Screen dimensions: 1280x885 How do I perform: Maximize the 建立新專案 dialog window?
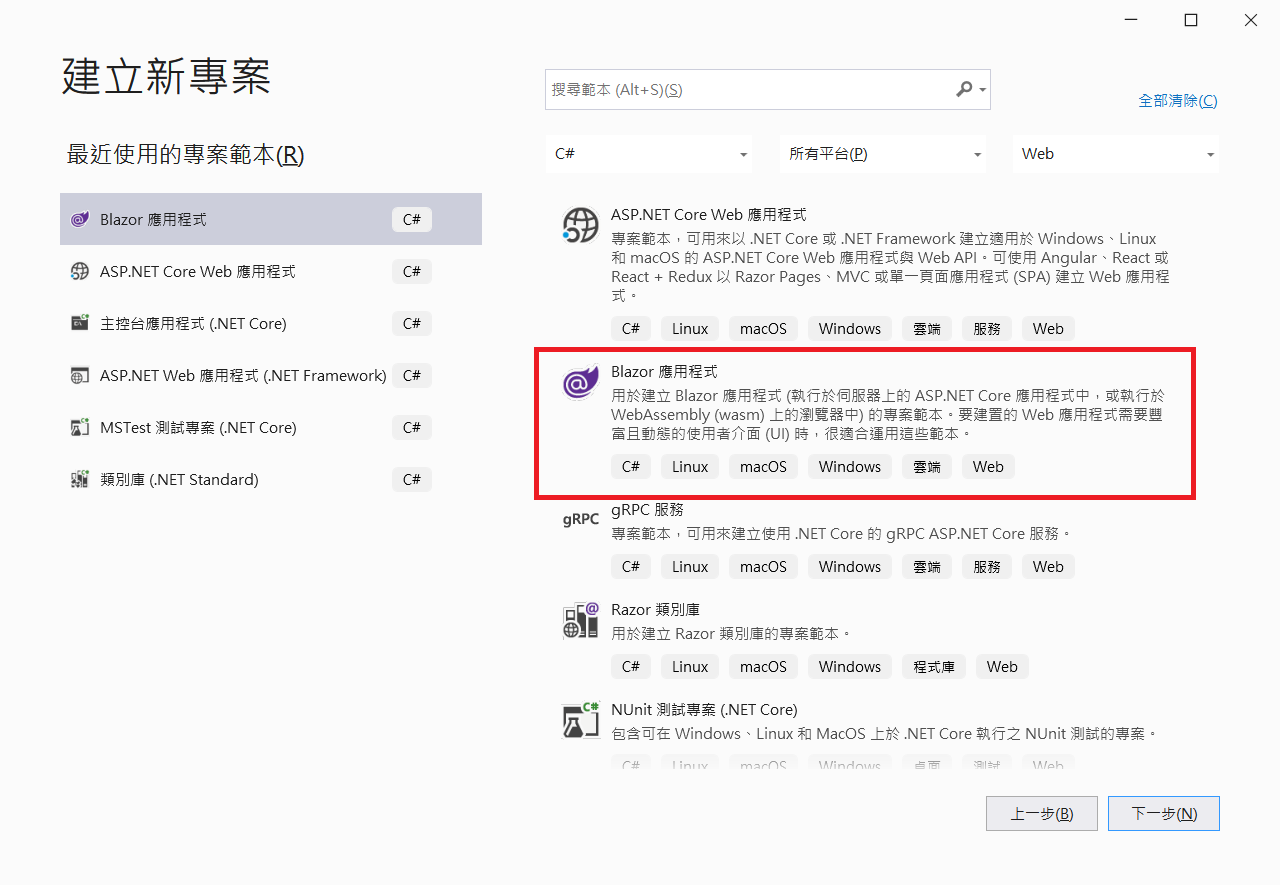click(1191, 20)
